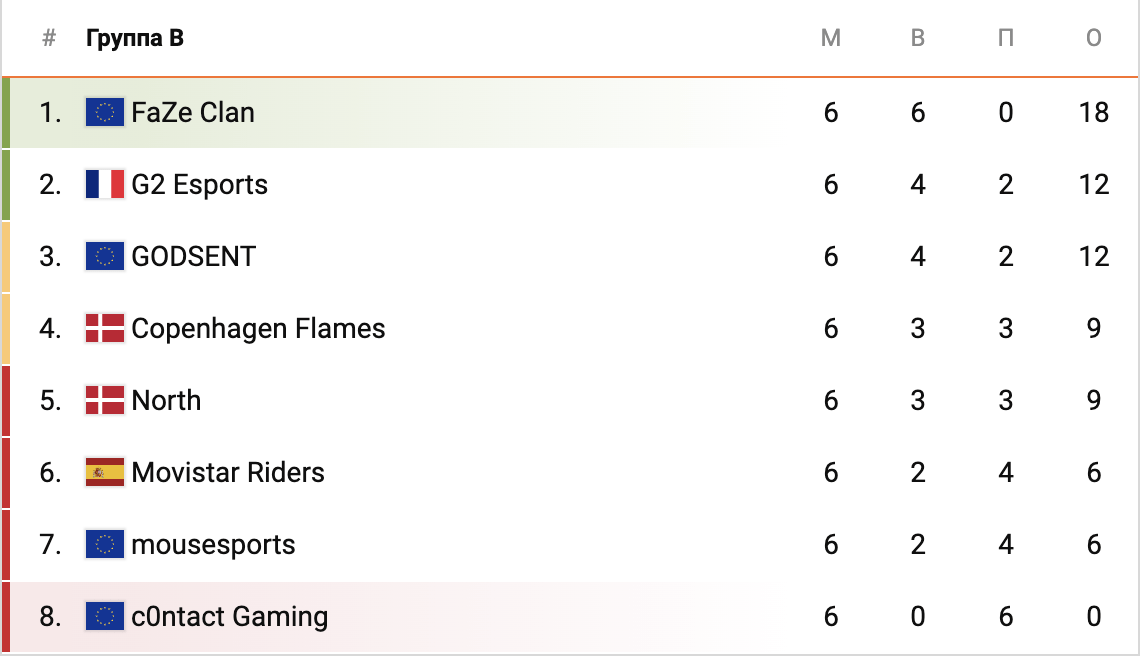Click the Spanish flag beside Movistar Riders
The height and width of the screenshot is (656, 1142).
[x=105, y=472]
